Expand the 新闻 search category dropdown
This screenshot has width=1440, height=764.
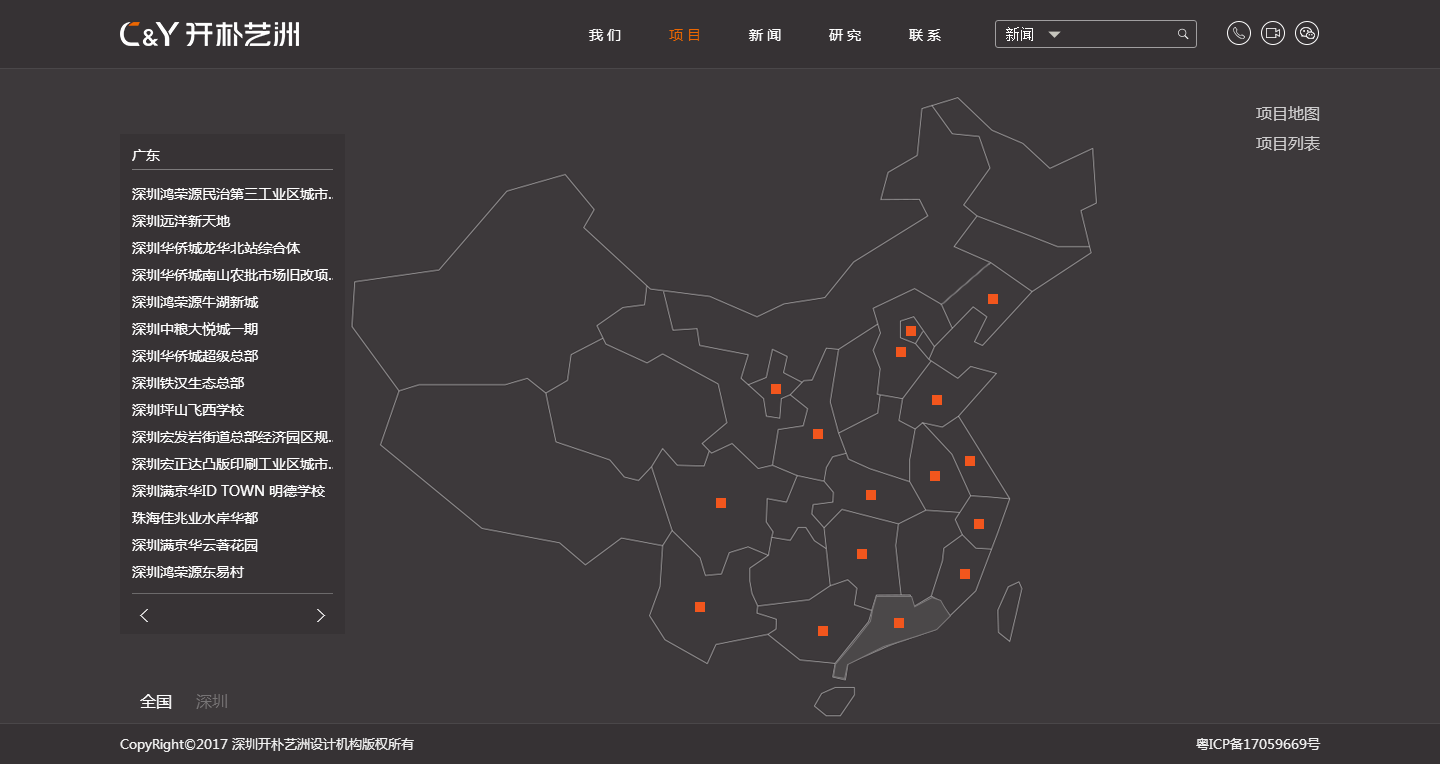pyautogui.click(x=1054, y=34)
